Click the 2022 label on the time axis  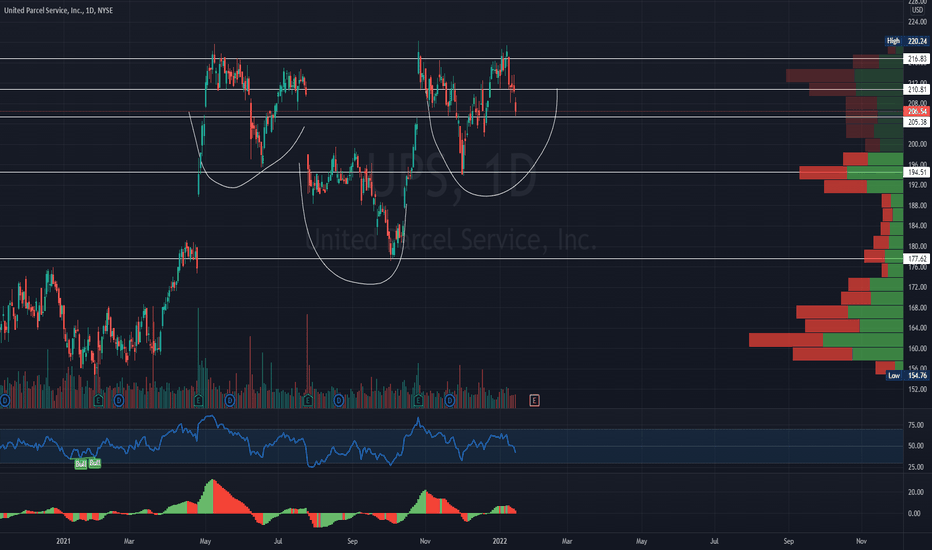point(500,541)
